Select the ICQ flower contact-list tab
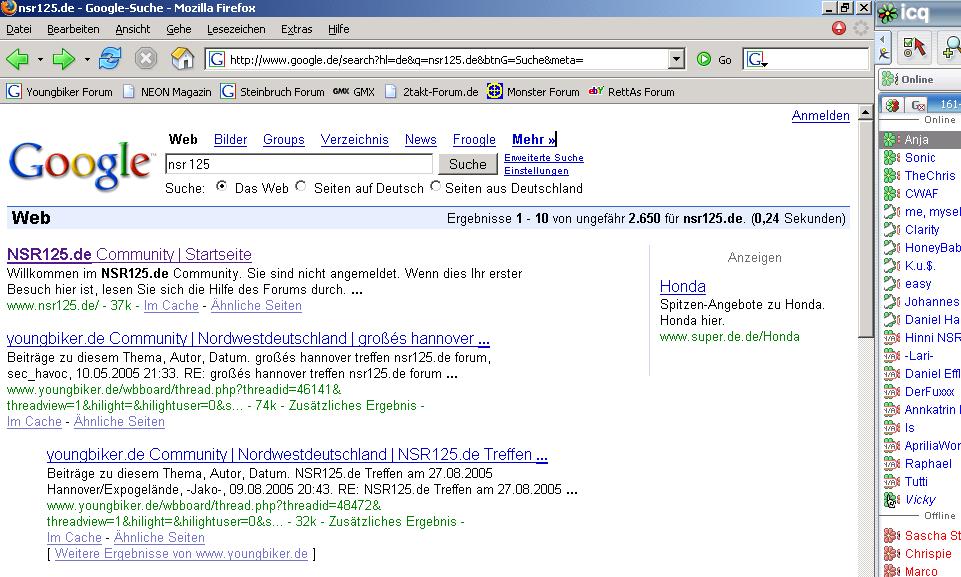961x577 pixels. pos(892,105)
